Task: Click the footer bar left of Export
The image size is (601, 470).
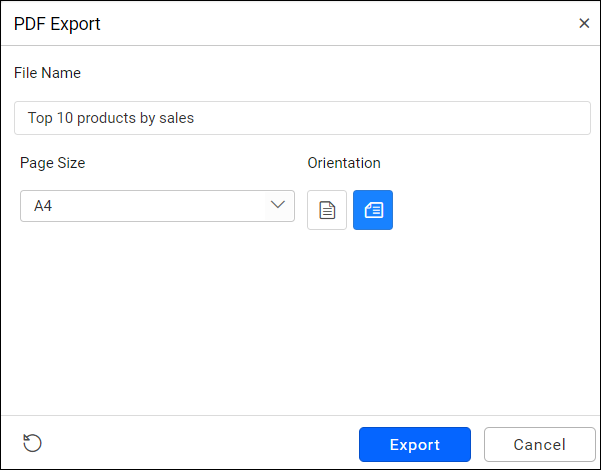Action: (200, 444)
